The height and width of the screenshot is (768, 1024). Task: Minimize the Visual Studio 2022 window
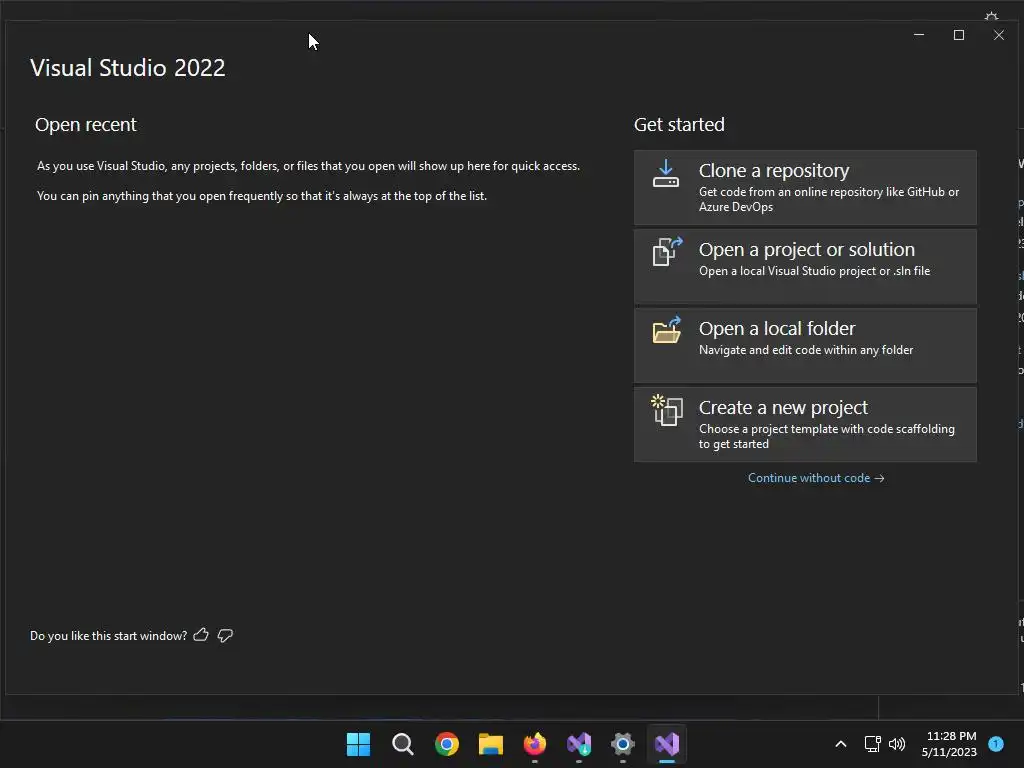919,35
